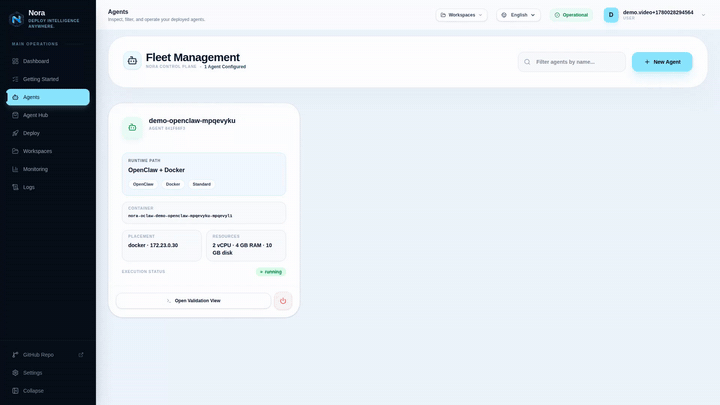
Task: Click the demo-openclaw-mpqevyku agent icon
Action: tap(132, 127)
